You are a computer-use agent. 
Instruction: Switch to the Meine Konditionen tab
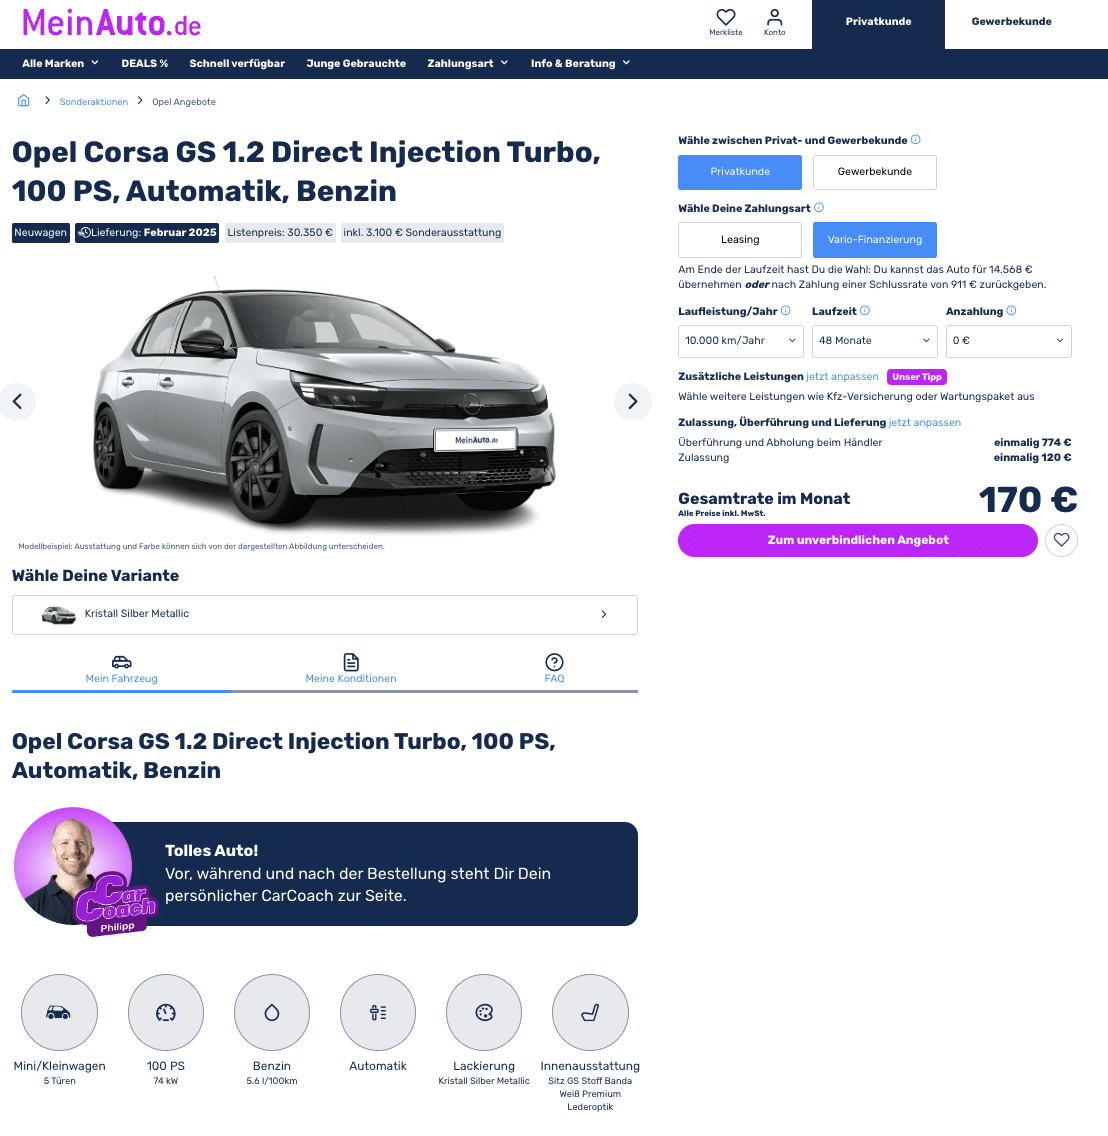[351, 669]
